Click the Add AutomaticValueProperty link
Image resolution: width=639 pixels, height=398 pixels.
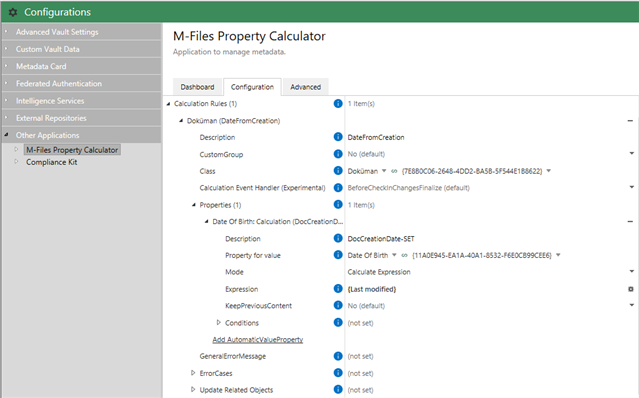coord(258,339)
